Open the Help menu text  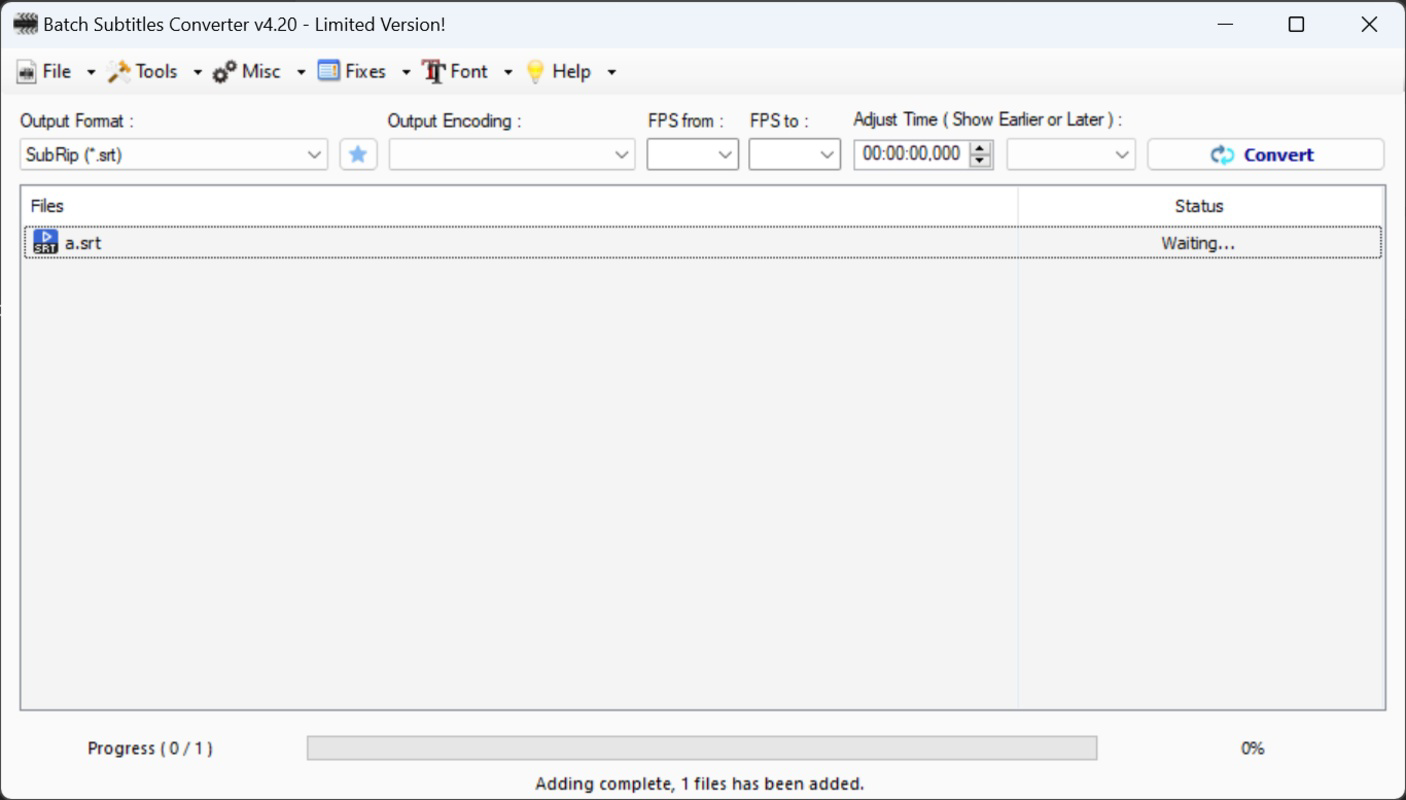(x=571, y=71)
